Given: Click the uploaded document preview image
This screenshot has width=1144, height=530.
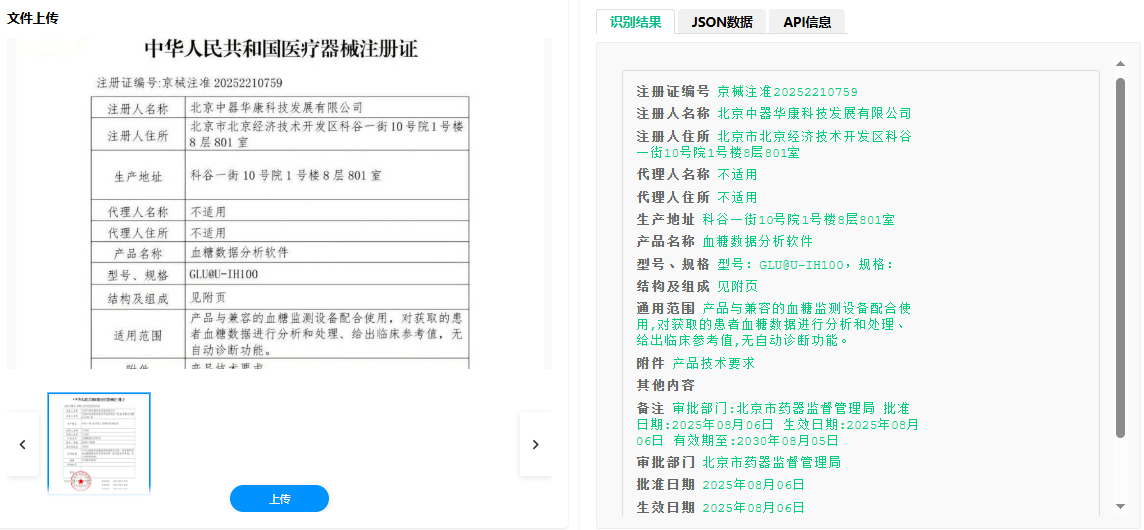Looking at the screenshot, I should tap(279, 203).
